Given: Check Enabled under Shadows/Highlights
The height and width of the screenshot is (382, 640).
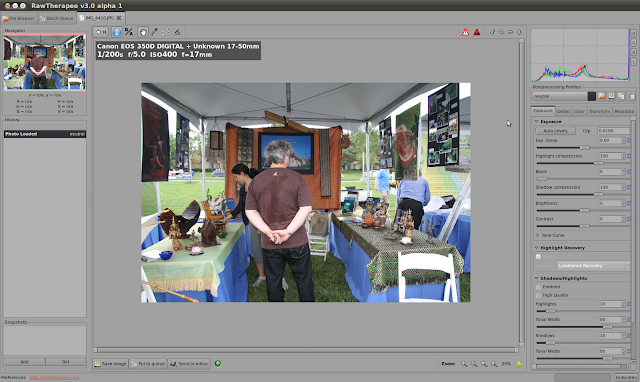Looking at the screenshot, I should (x=538, y=287).
